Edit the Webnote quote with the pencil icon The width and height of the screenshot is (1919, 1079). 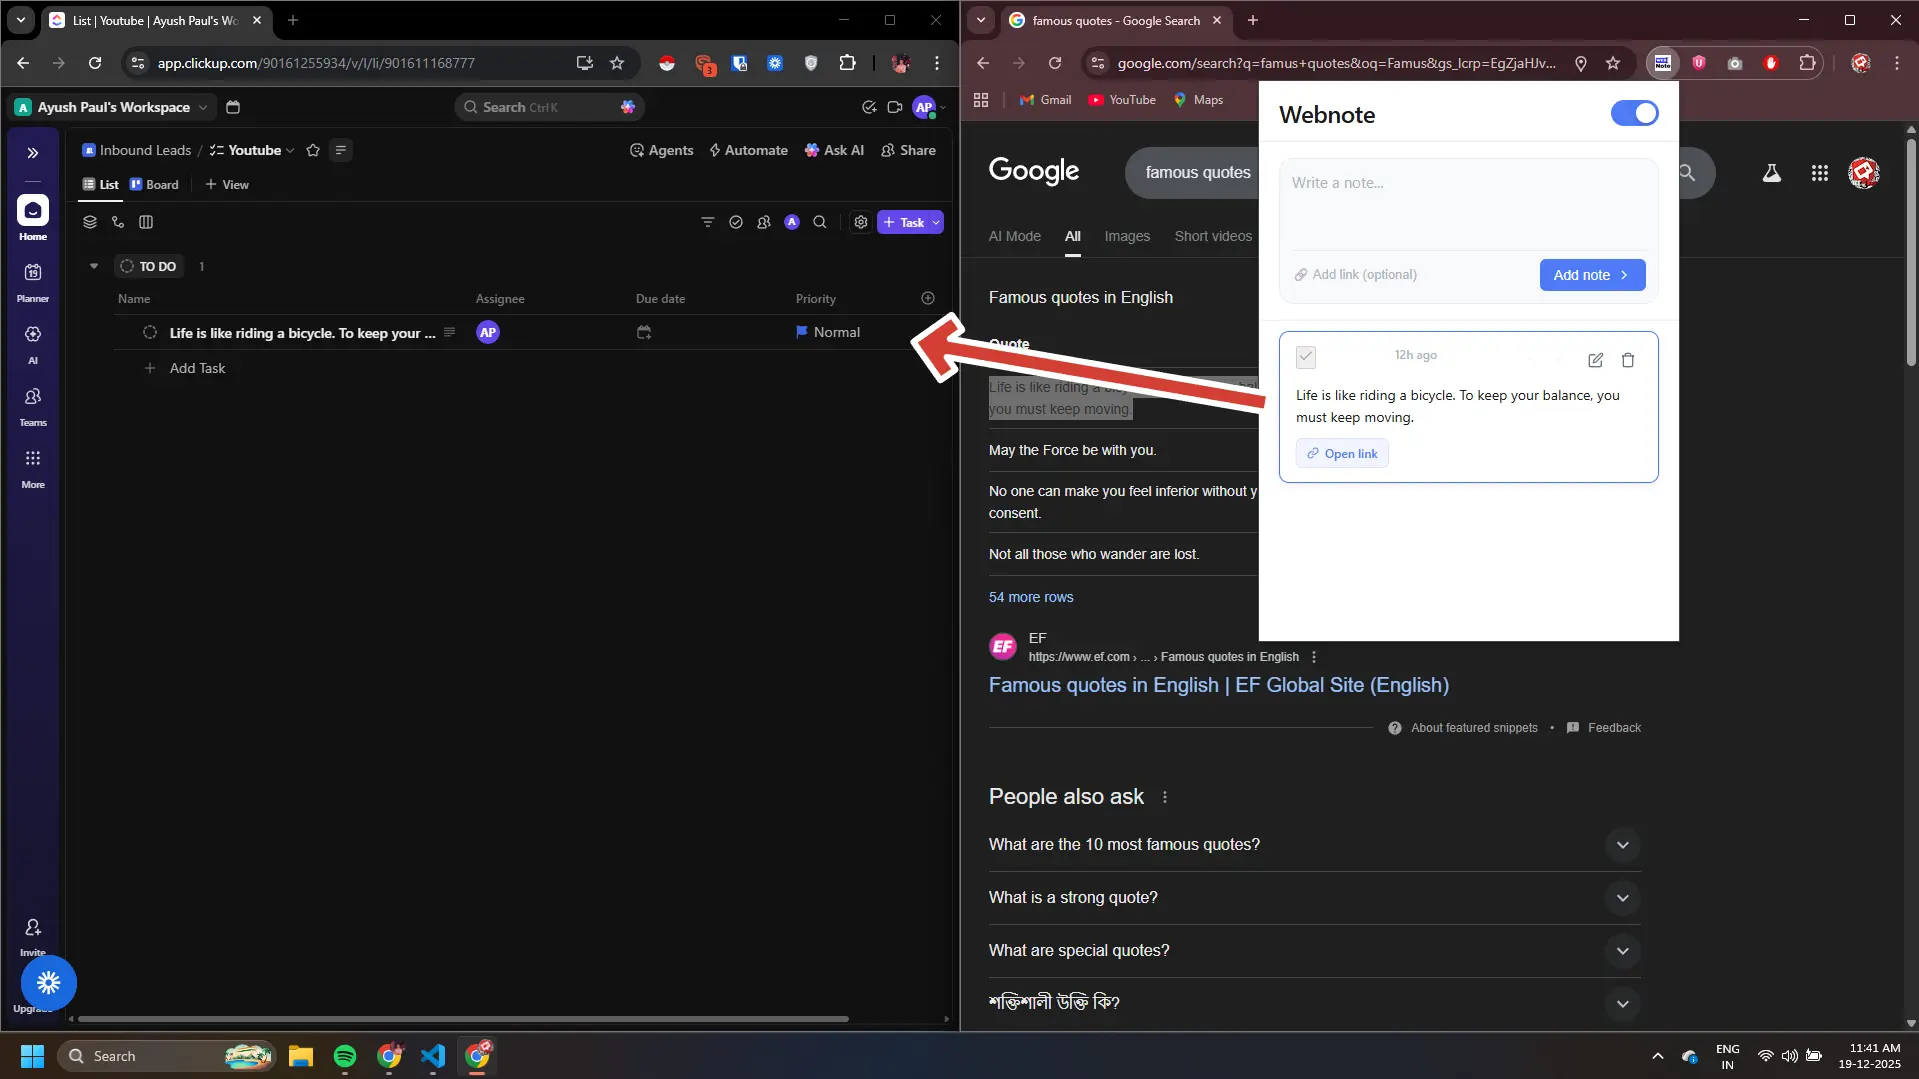tap(1595, 360)
